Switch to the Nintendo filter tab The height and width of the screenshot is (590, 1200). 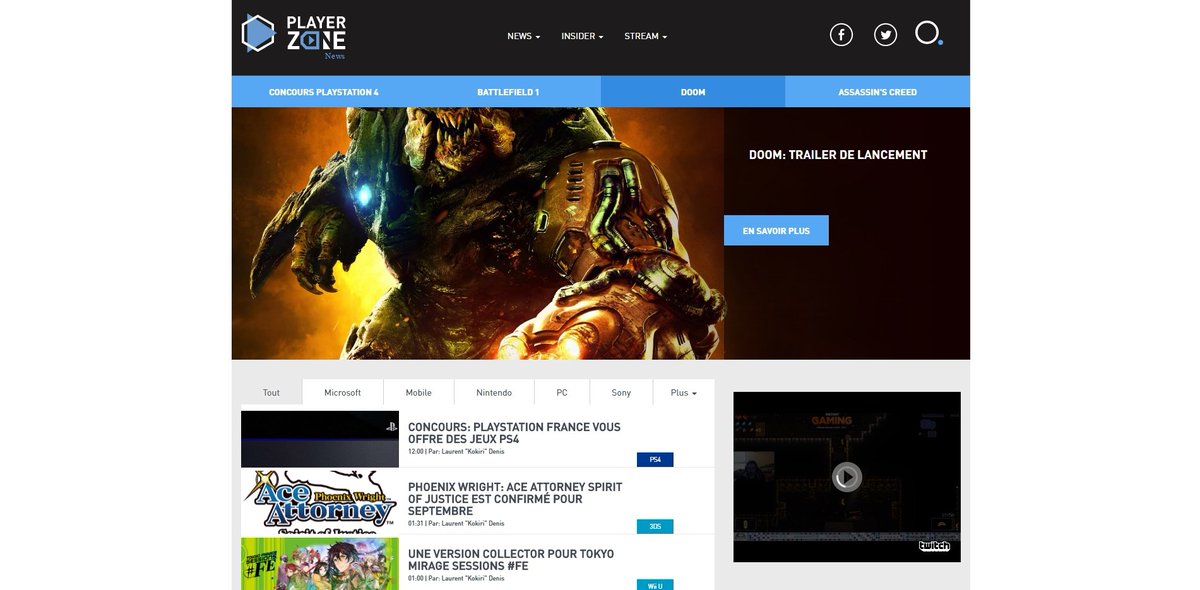coord(494,393)
